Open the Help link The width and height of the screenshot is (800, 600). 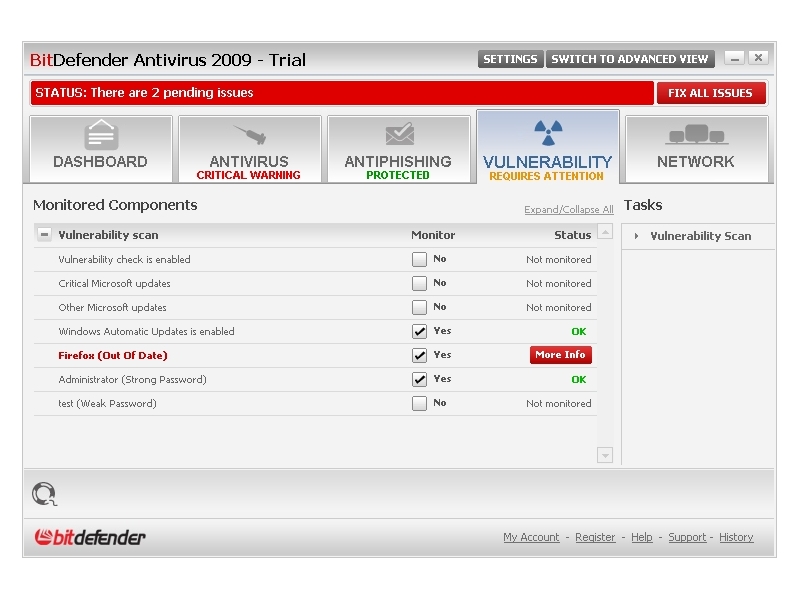click(x=641, y=537)
